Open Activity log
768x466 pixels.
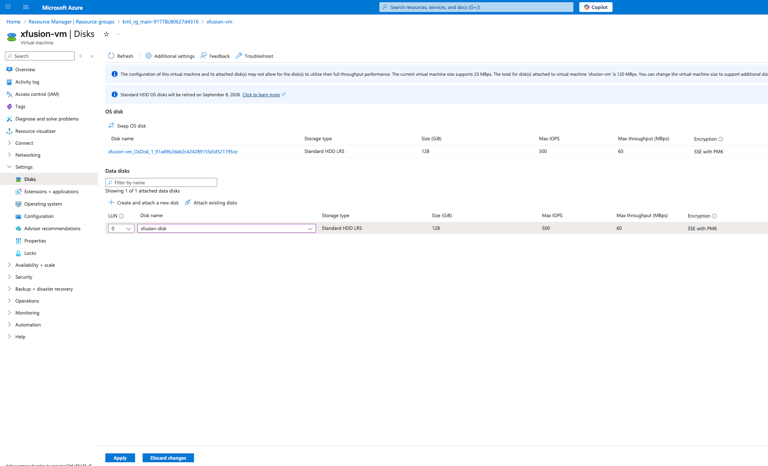[x=27, y=82]
